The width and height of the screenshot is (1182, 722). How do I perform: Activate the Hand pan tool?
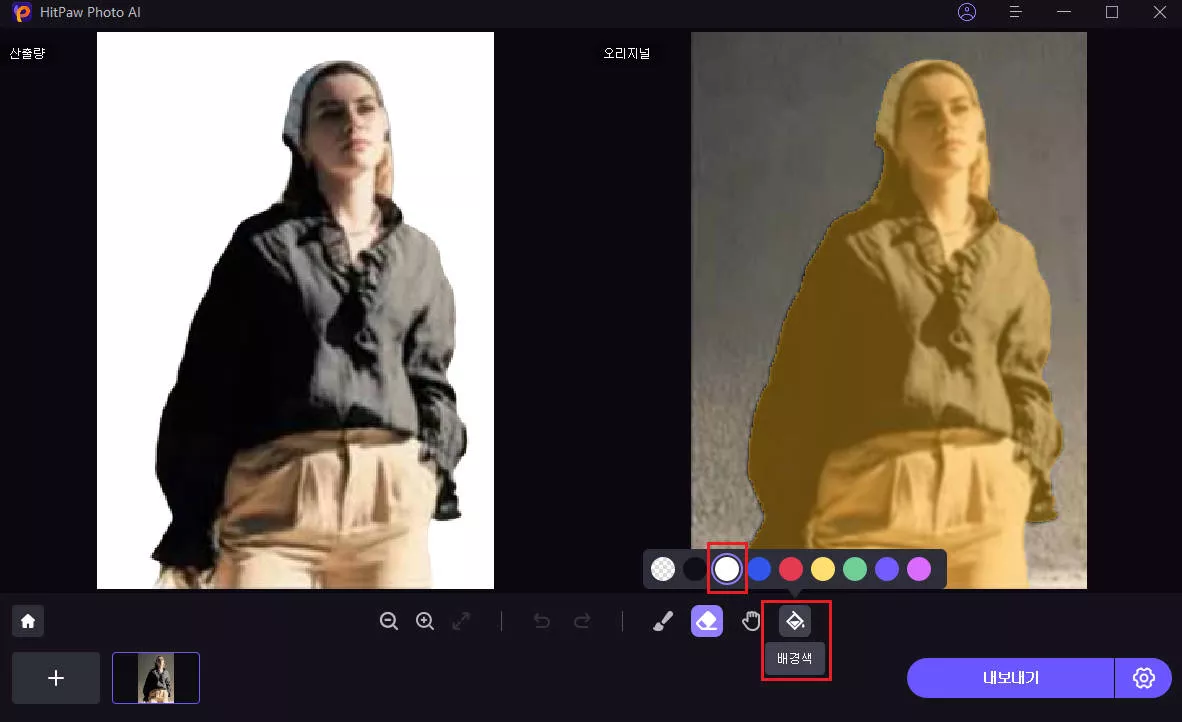tap(751, 621)
